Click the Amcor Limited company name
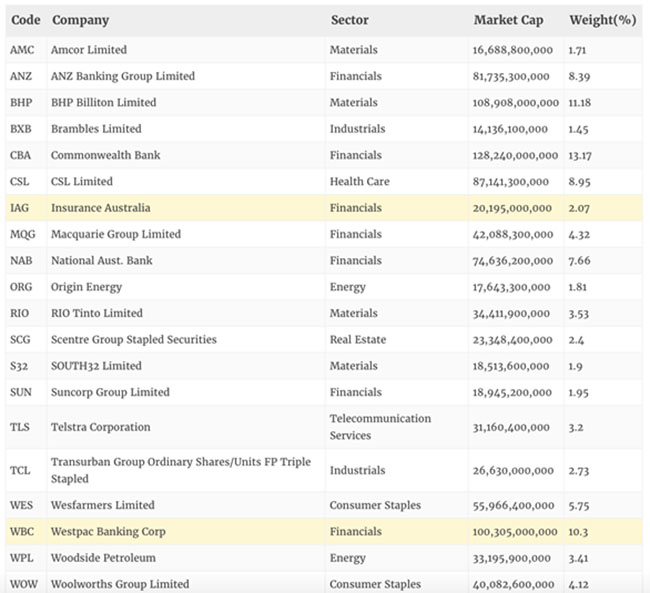 pyautogui.click(x=89, y=50)
